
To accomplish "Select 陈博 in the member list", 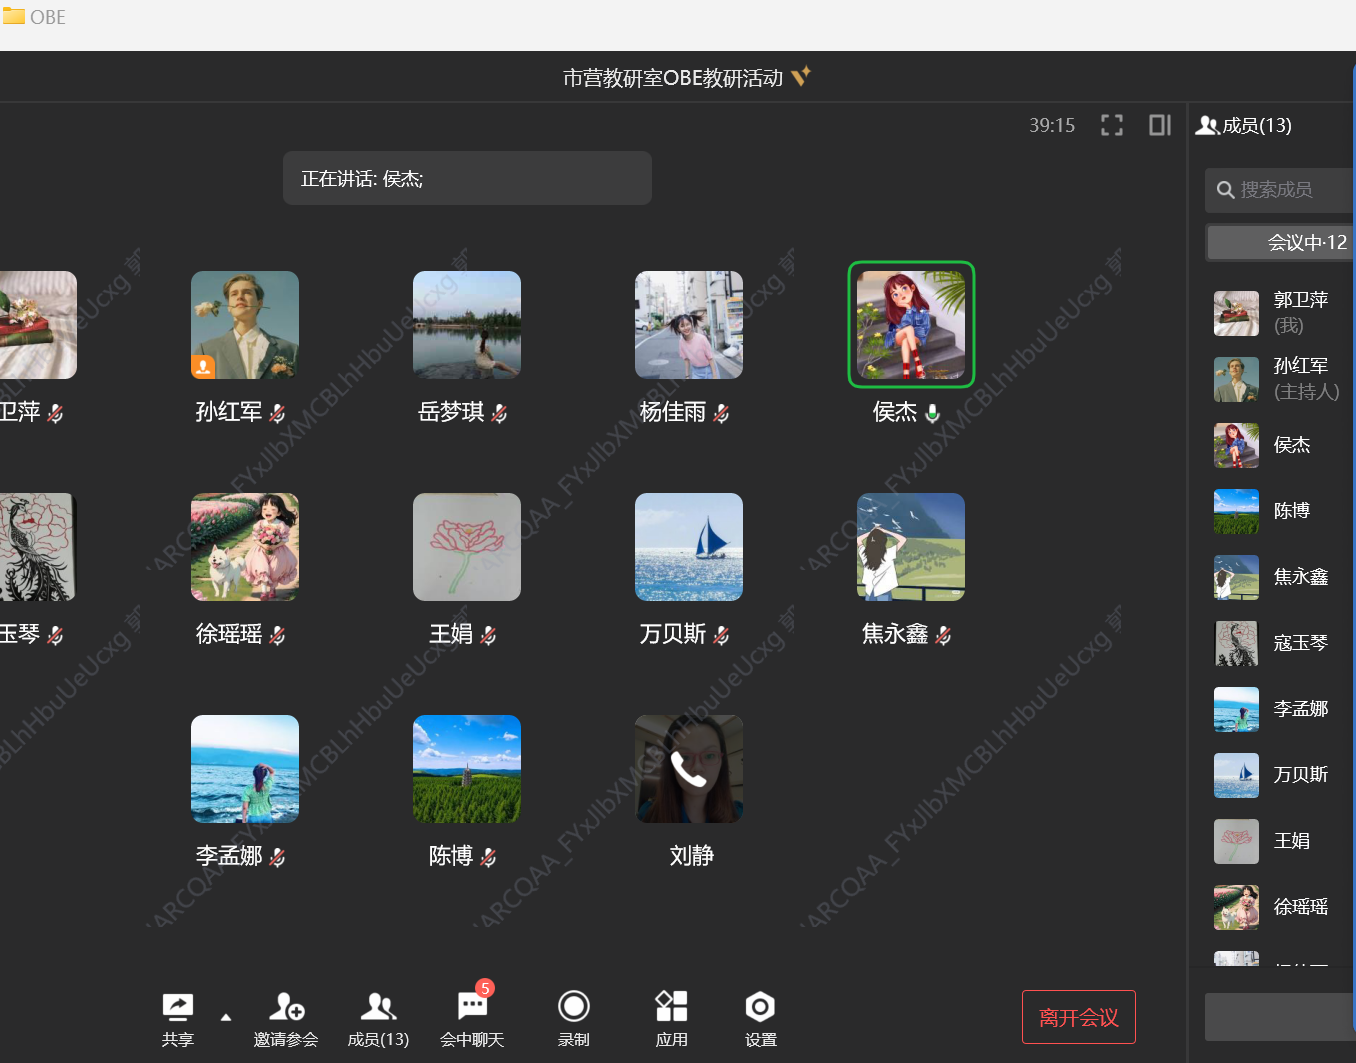I will coord(1291,511).
